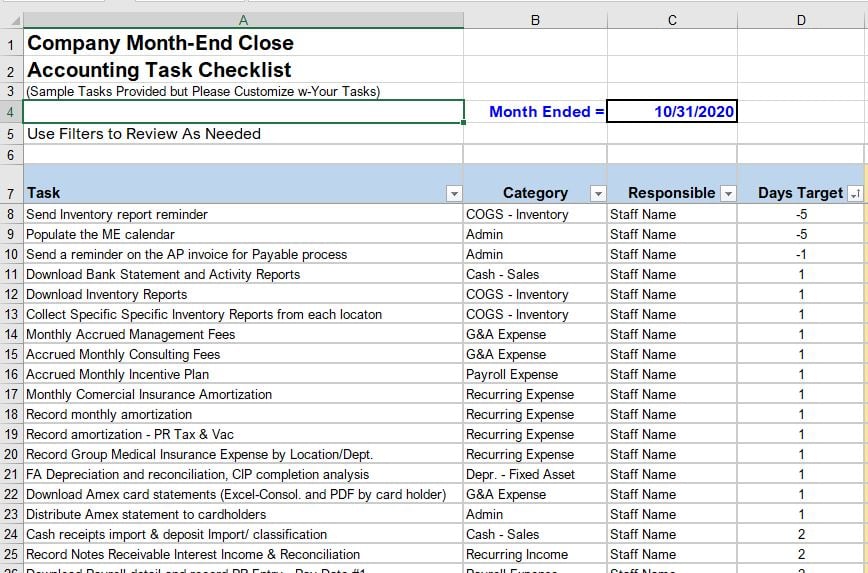The height and width of the screenshot is (573, 868).
Task: Click 'Staff Name' in row 21
Action: point(672,474)
